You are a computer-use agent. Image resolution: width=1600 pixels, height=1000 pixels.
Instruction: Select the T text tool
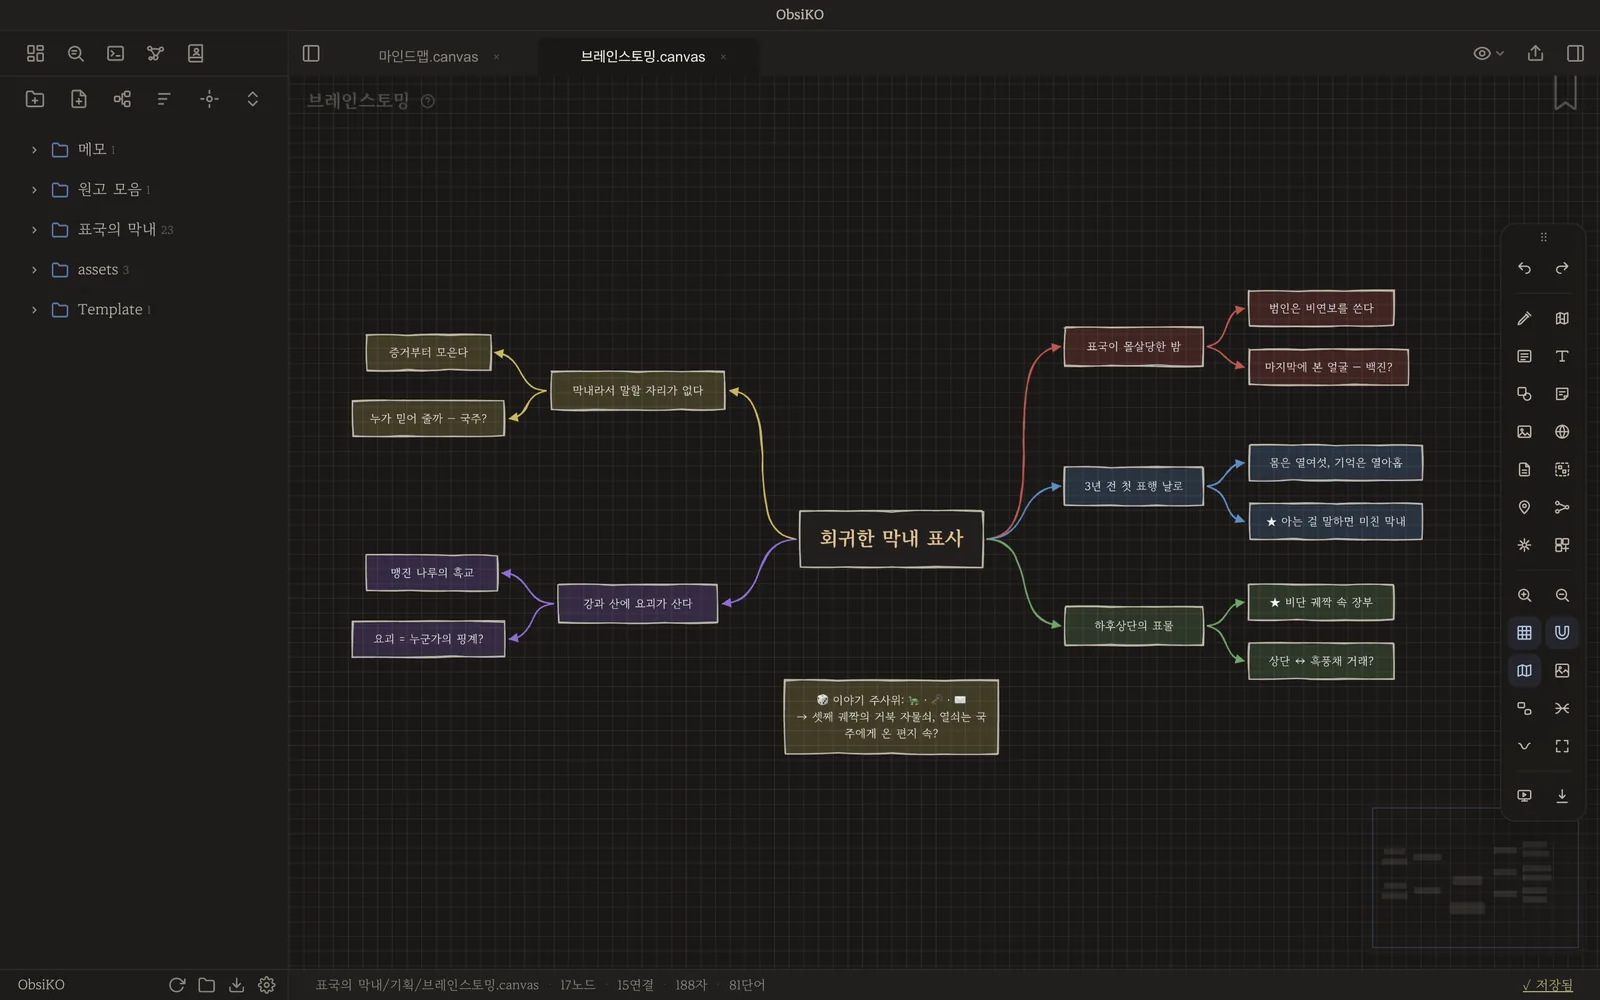click(1562, 356)
